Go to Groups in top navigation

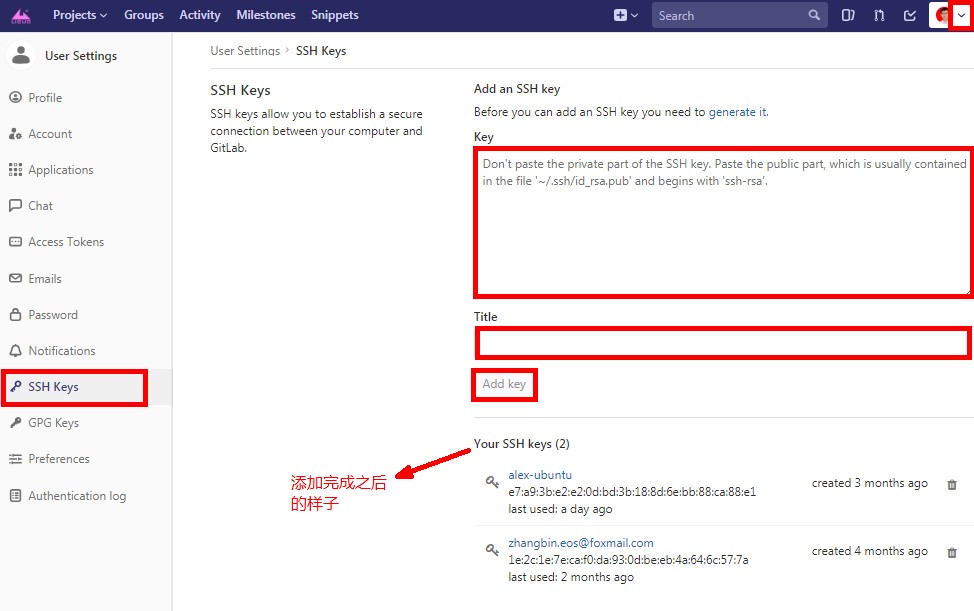click(144, 15)
